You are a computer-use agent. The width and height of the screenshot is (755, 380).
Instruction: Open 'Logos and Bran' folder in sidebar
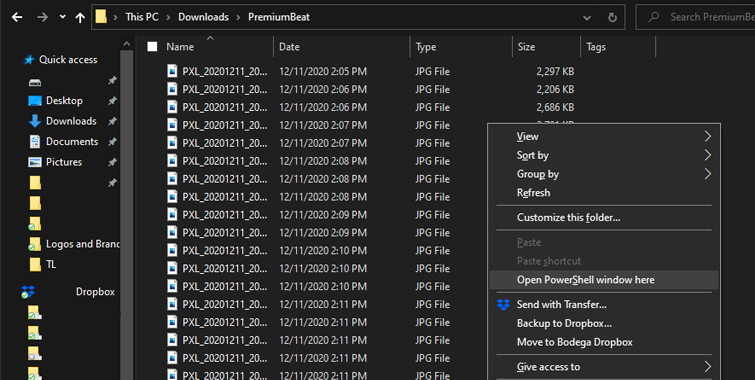82,244
